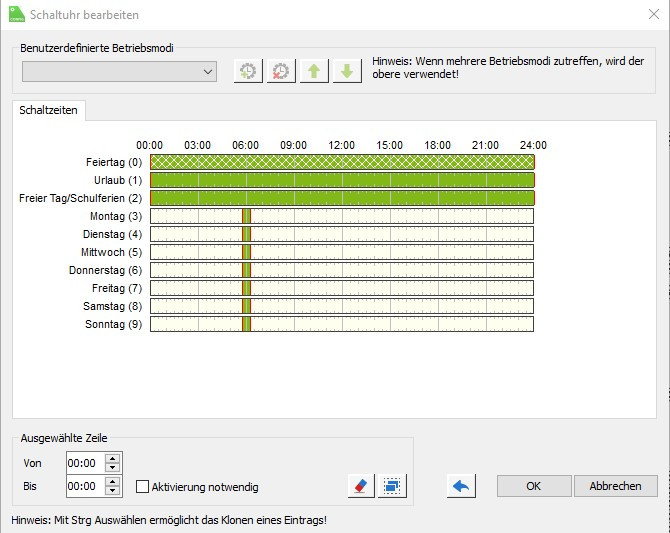The width and height of the screenshot is (670, 533).
Task: Click the Mittwoch (5) row label
Action: pyautogui.click(x=112, y=252)
